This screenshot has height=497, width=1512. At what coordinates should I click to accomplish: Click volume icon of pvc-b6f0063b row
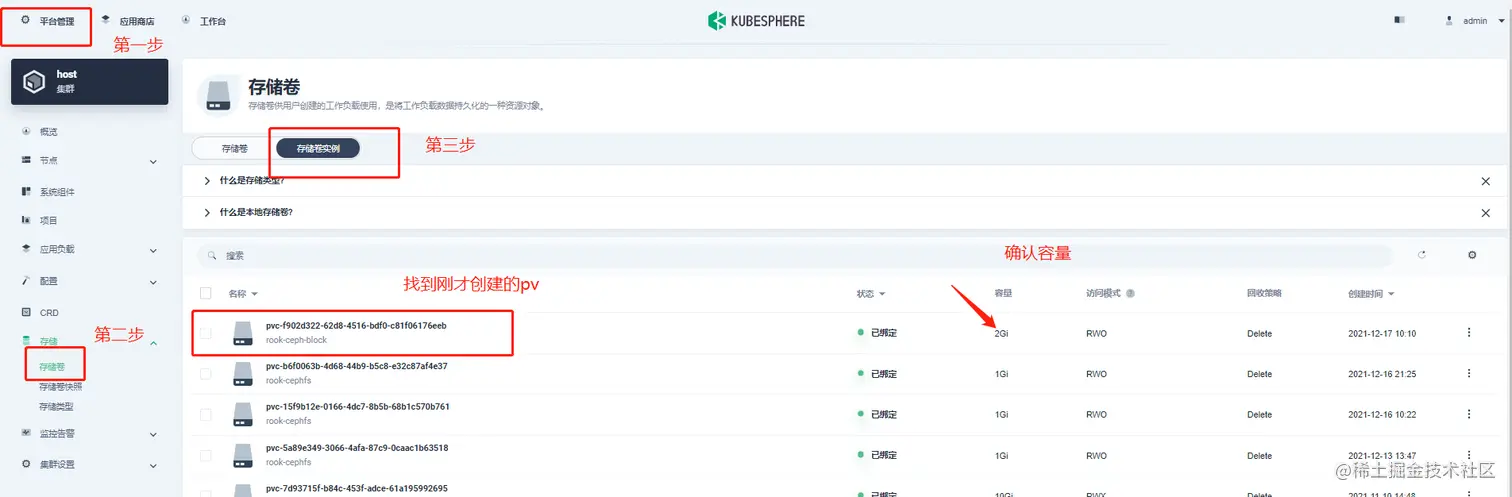coord(243,374)
